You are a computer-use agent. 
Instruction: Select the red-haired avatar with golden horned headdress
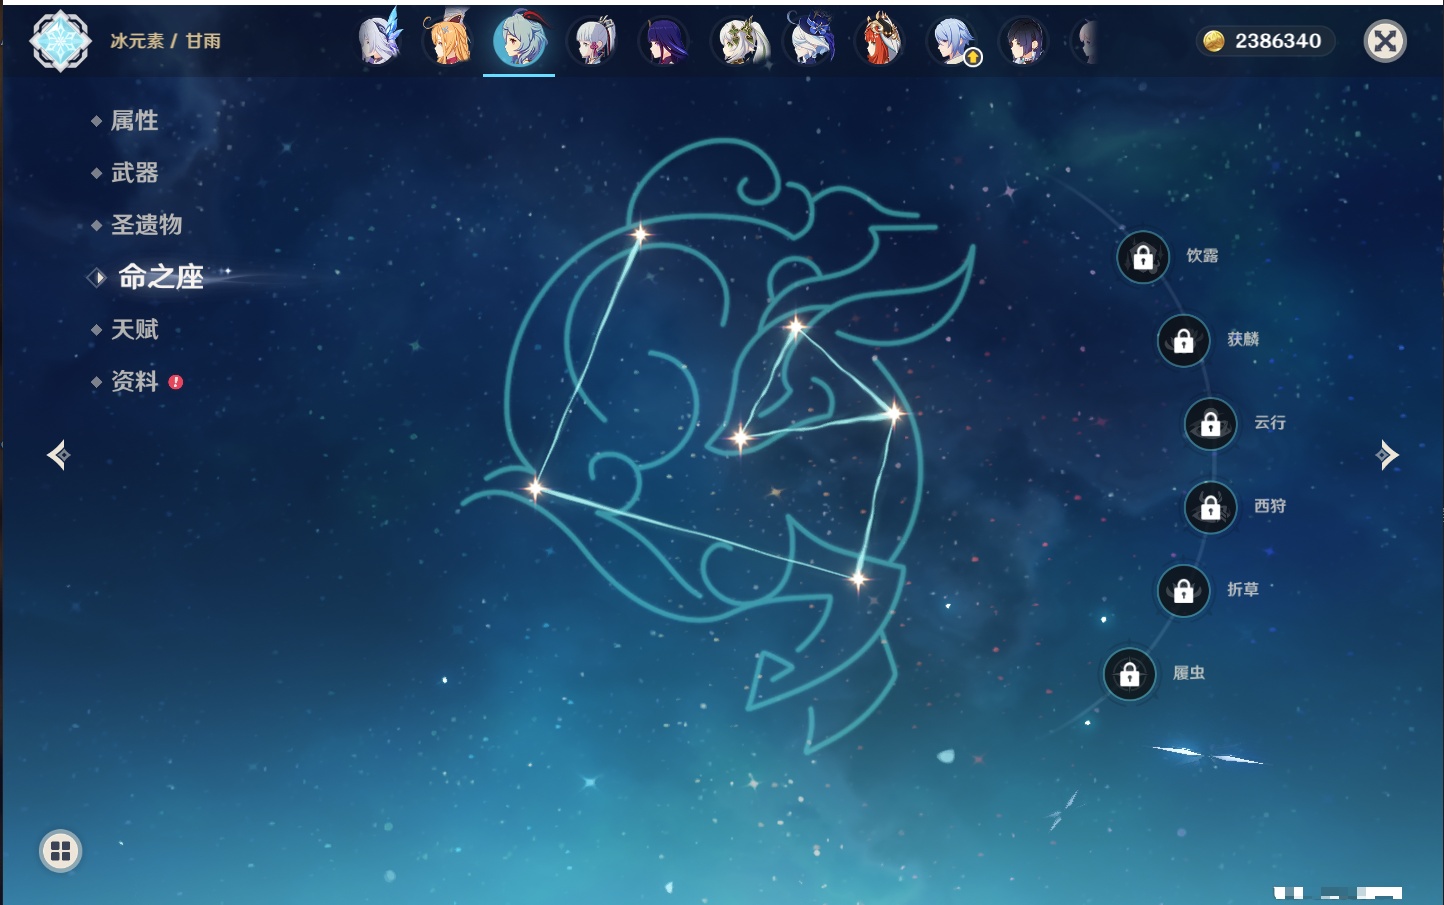[x=881, y=40]
